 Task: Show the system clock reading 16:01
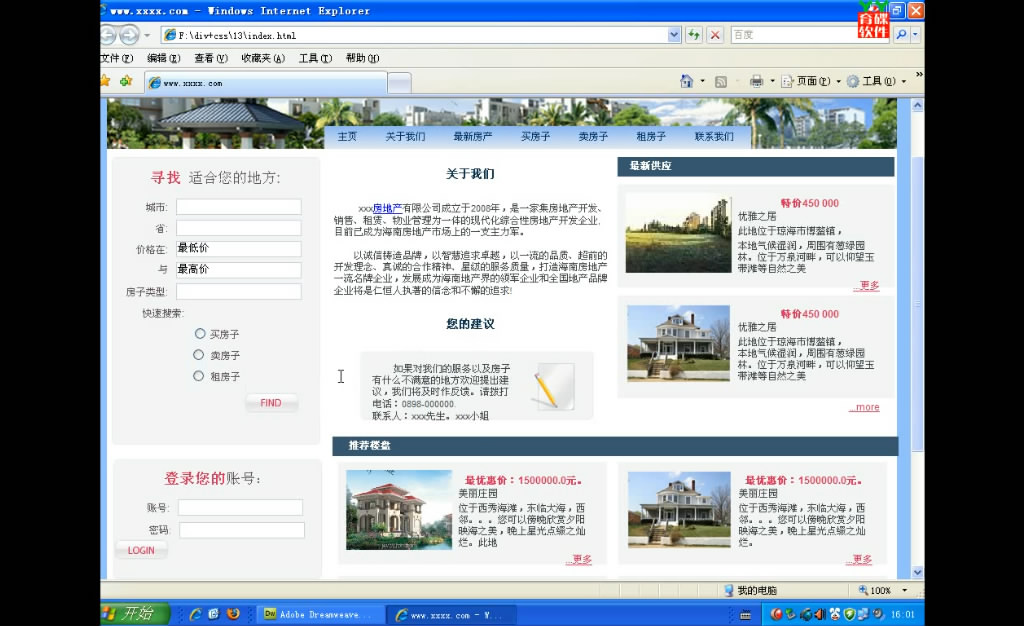point(903,615)
